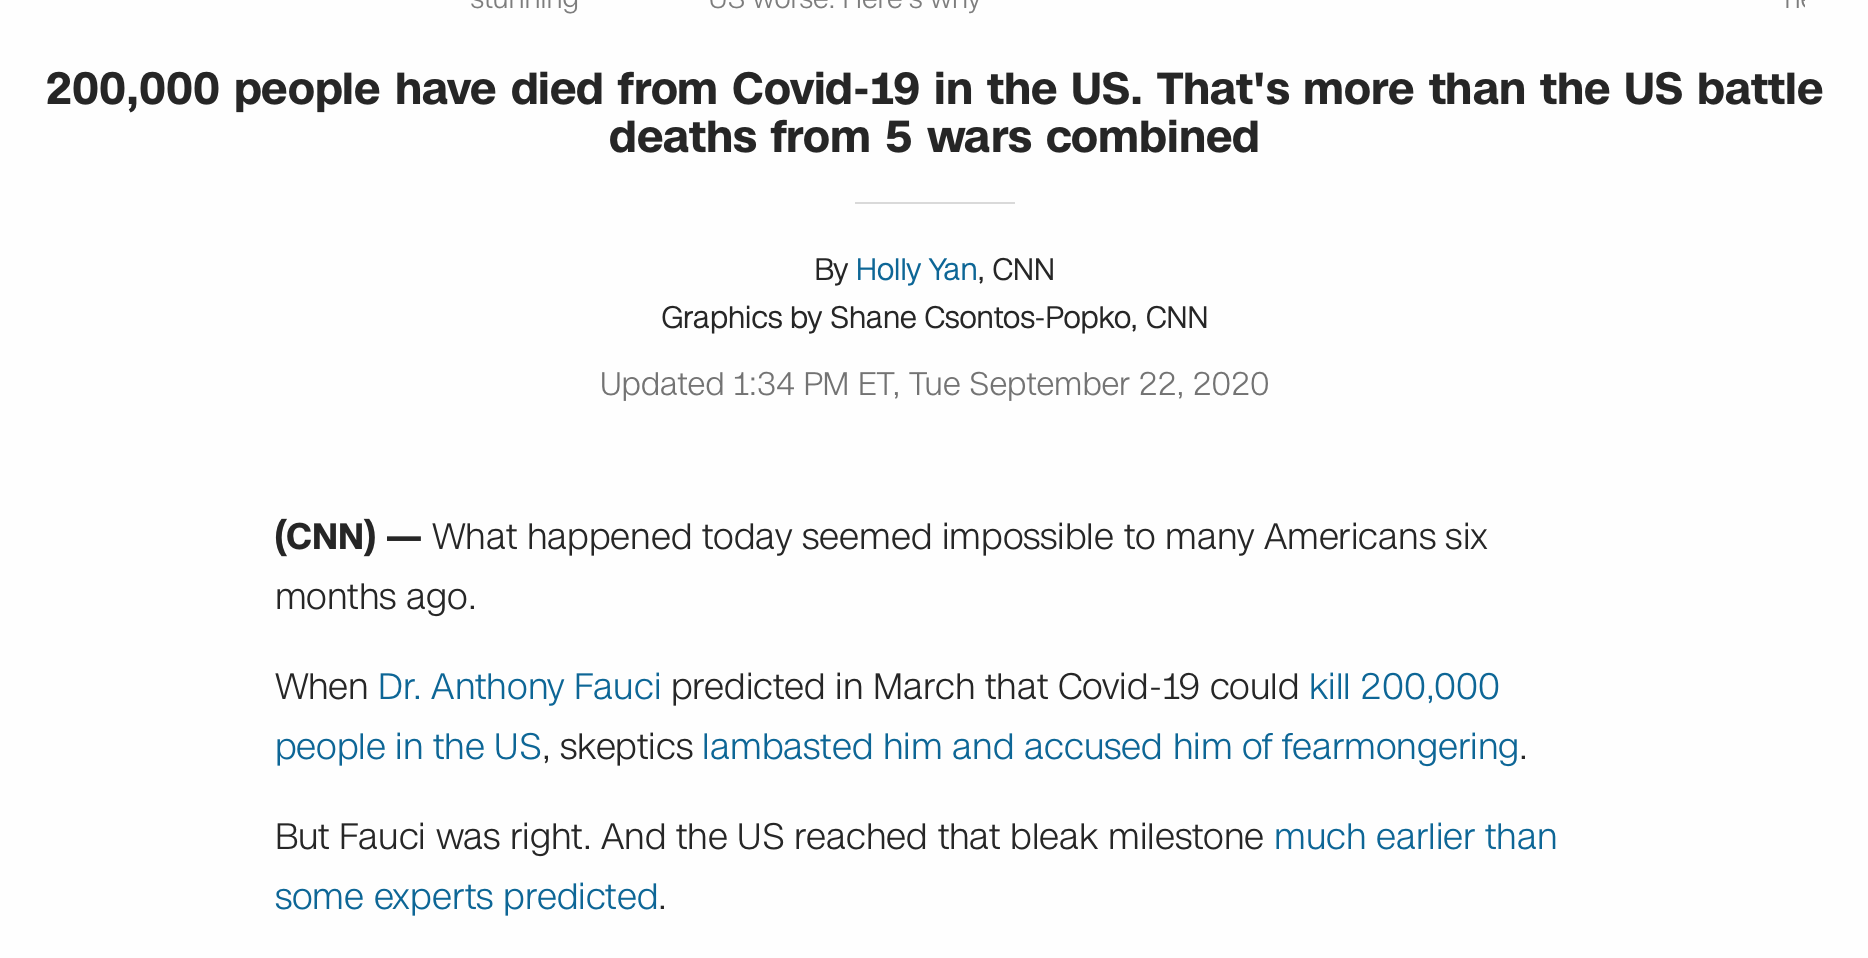
Task: Click the bold (CNN) dateline
Action: pyautogui.click(x=325, y=537)
